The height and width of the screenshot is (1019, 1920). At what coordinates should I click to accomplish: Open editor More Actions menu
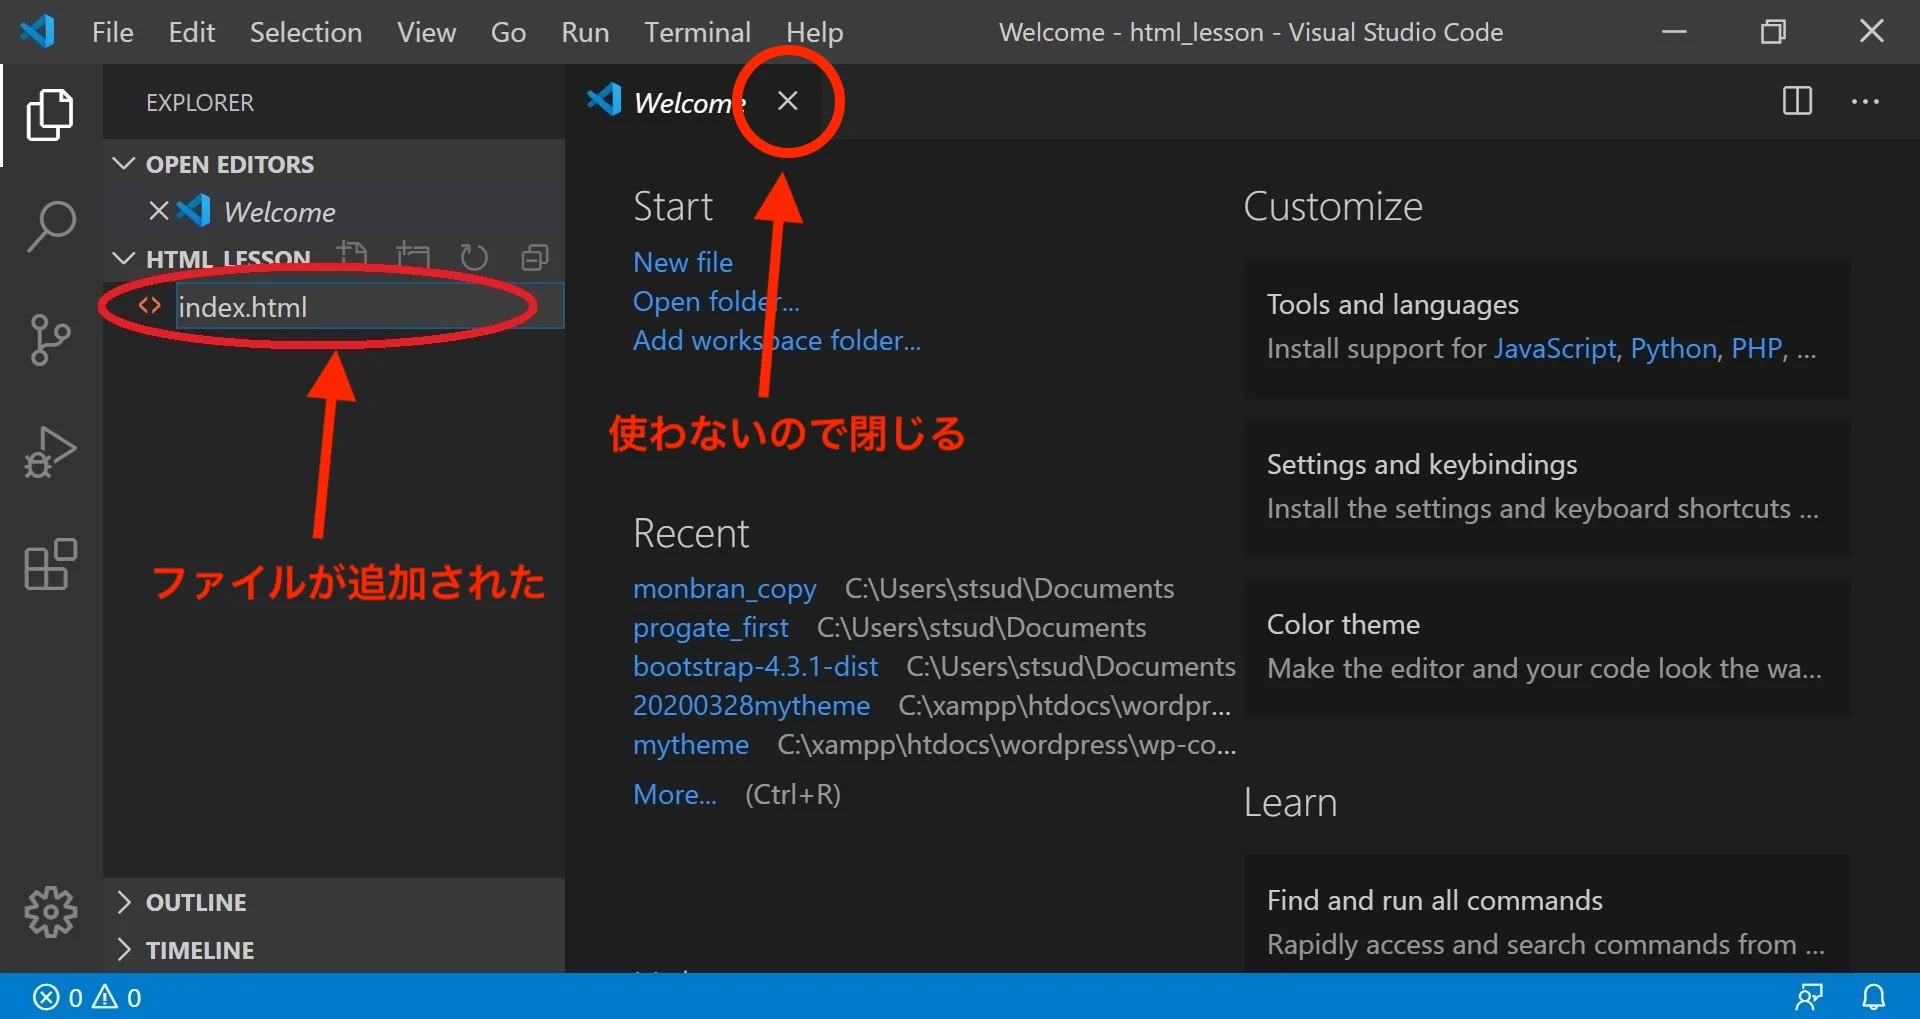pyautogui.click(x=1865, y=101)
